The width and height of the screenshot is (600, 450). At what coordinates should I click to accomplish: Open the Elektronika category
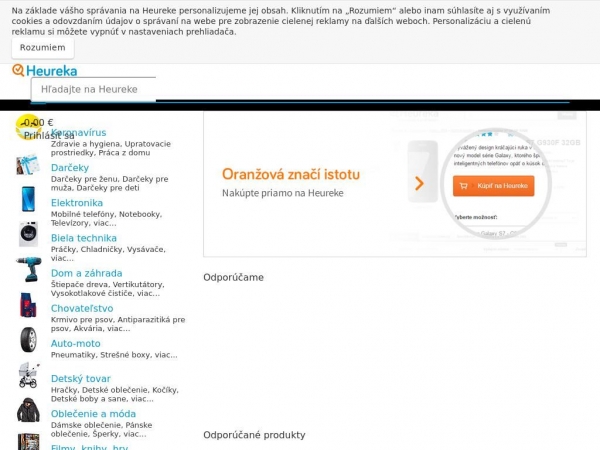(x=77, y=203)
